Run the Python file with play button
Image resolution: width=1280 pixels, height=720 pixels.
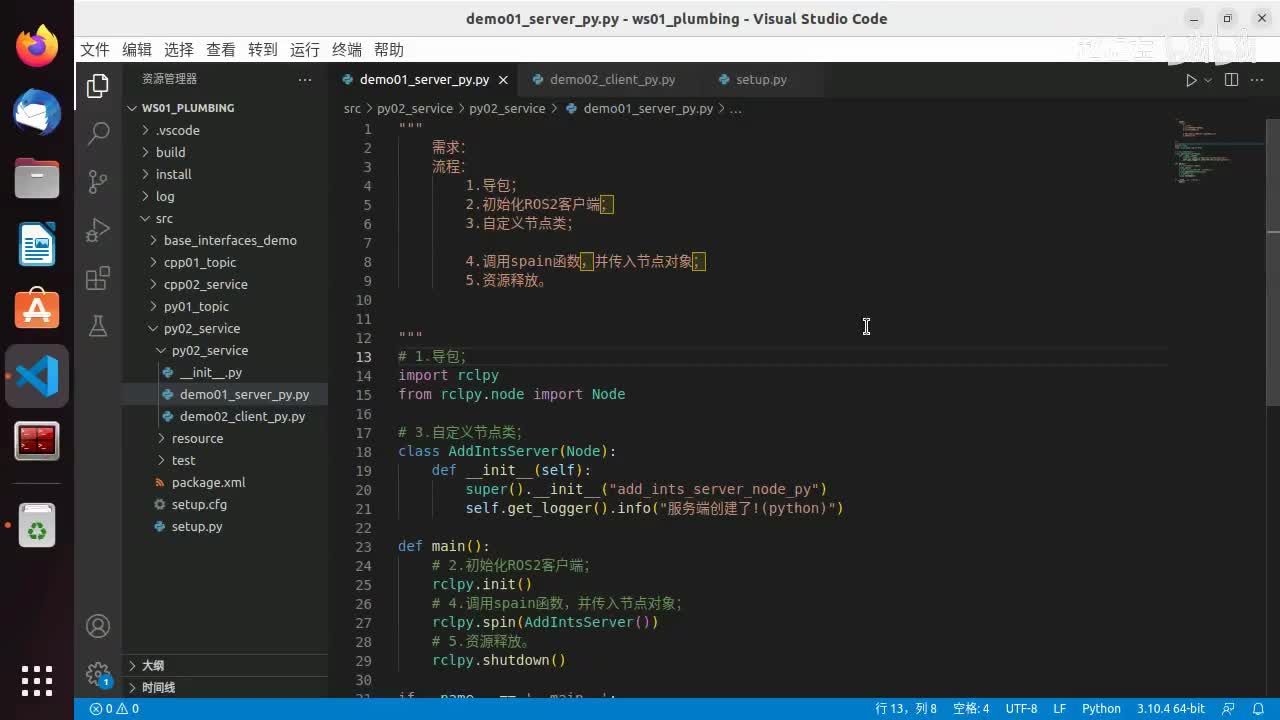tap(1190, 80)
